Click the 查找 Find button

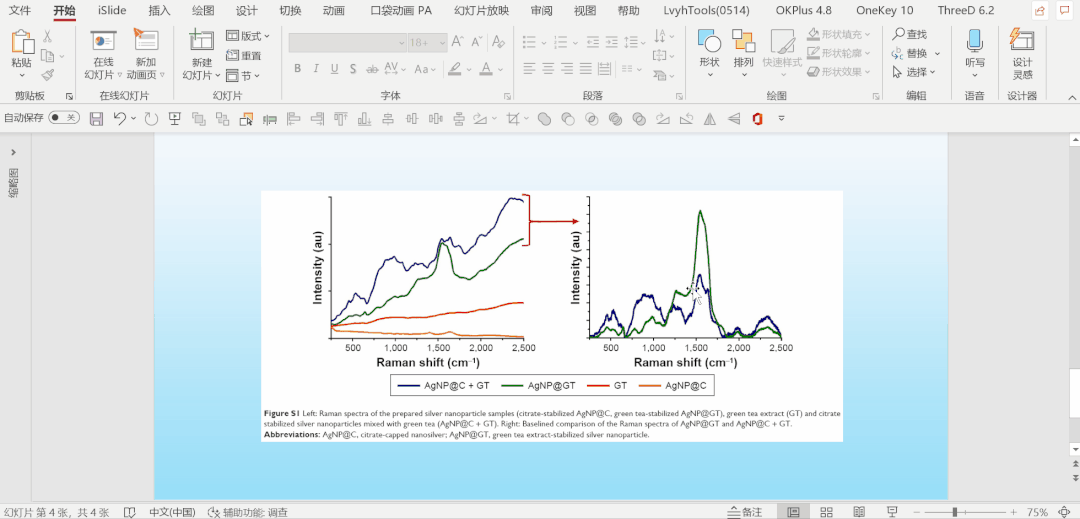pyautogui.click(x=910, y=33)
